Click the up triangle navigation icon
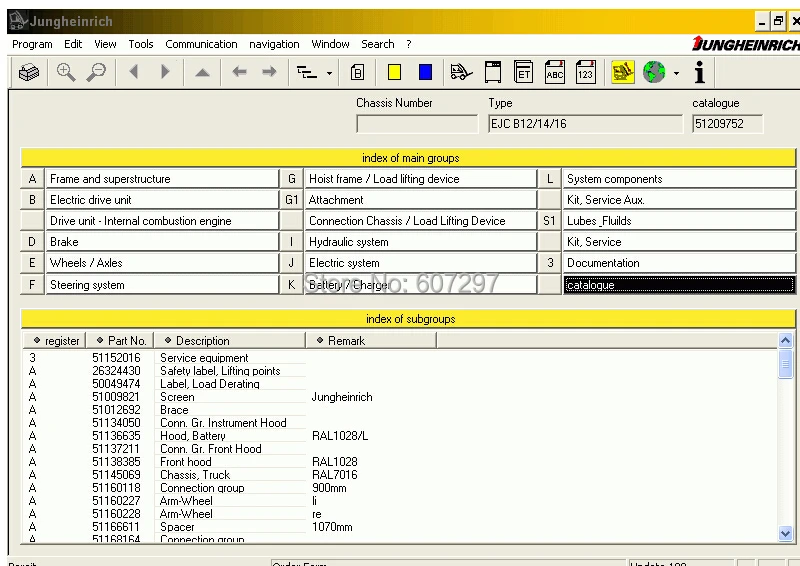 click(x=202, y=72)
